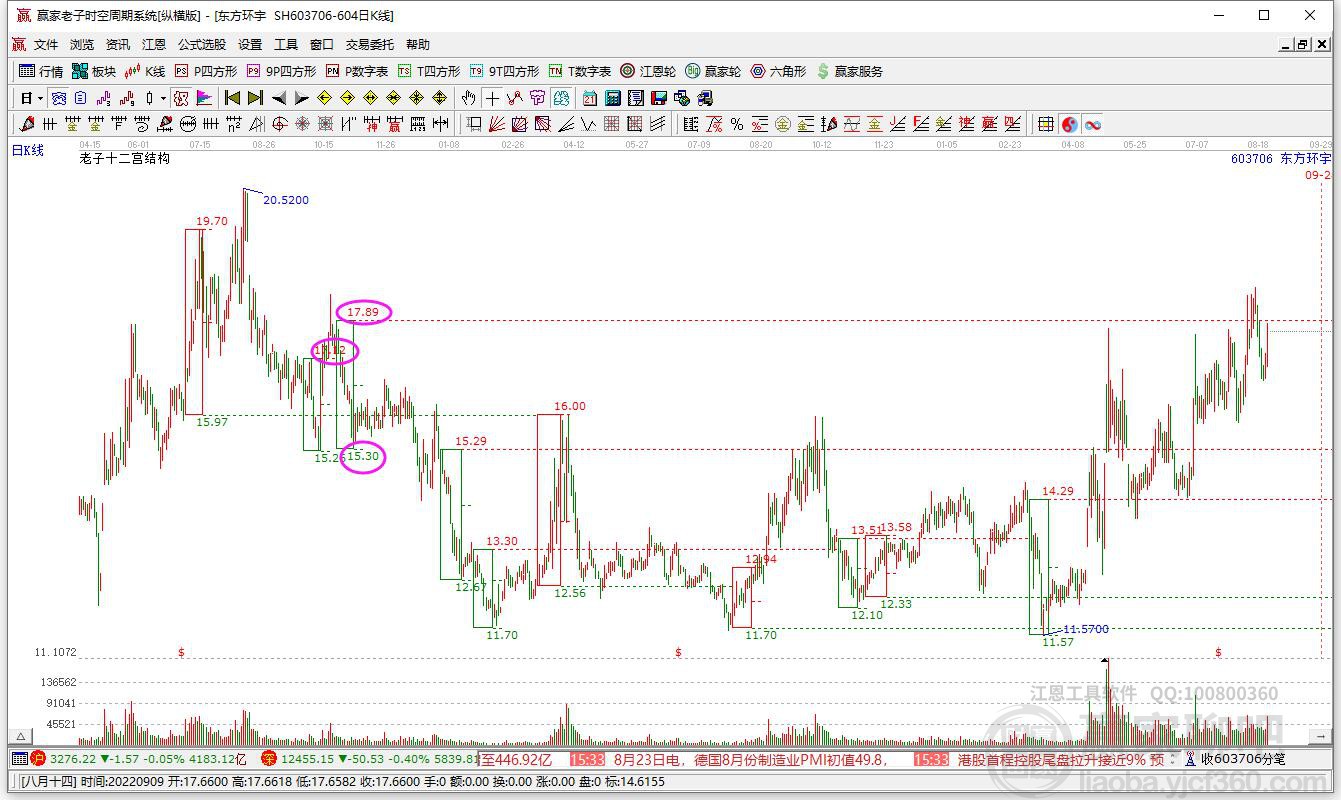Image resolution: width=1341 pixels, height=800 pixels.
Task: Select the circled 金 golden ratio tool
Action: tap(783, 124)
